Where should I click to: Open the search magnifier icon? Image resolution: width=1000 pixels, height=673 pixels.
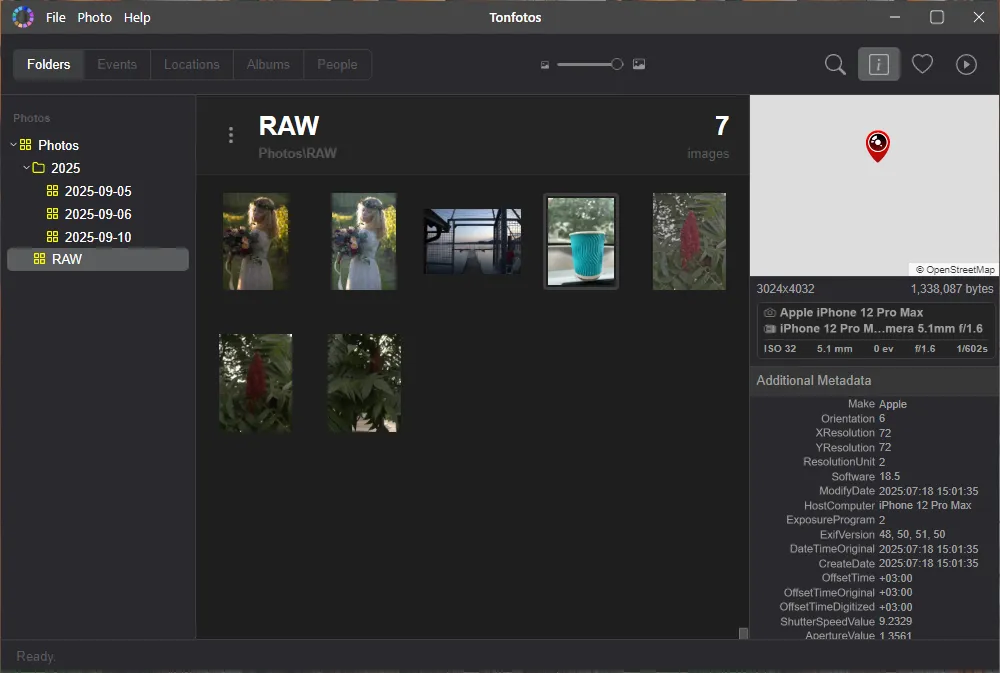(x=835, y=65)
